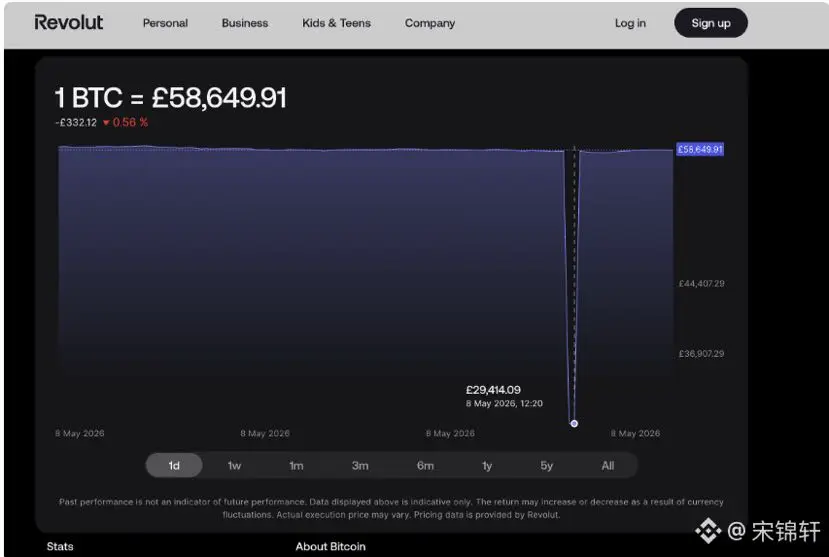The image size is (829, 557).
Task: Click the £36,907.29 axis label
Action: coord(702,354)
